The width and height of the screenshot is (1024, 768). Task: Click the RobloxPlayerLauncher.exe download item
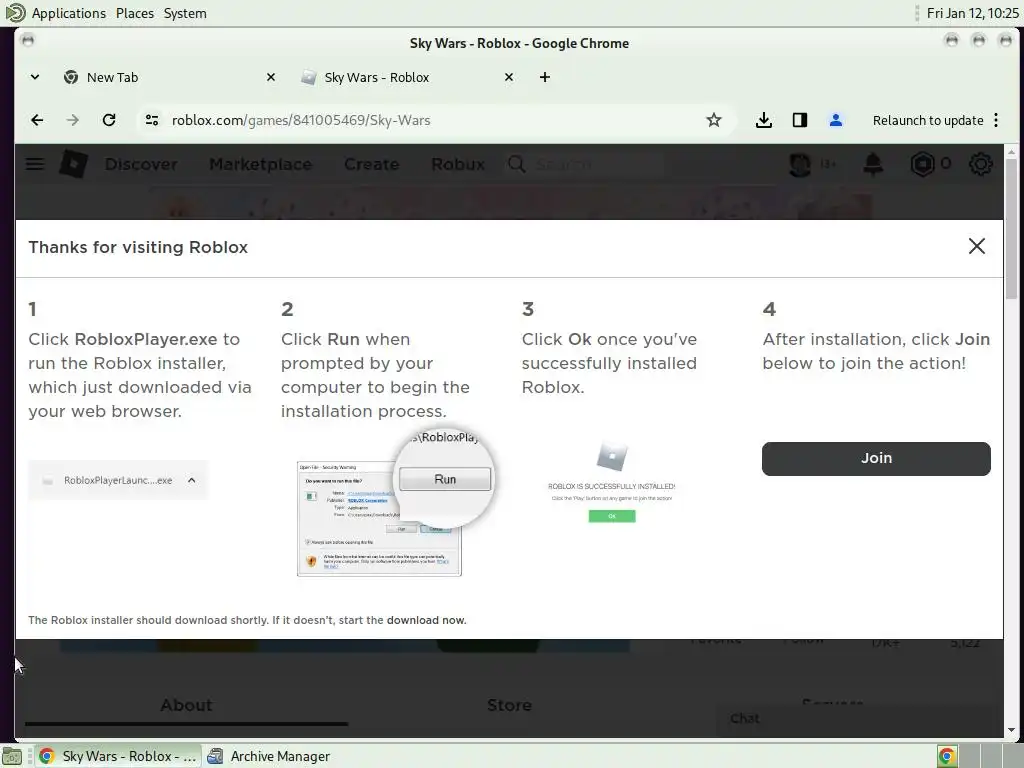[118, 480]
